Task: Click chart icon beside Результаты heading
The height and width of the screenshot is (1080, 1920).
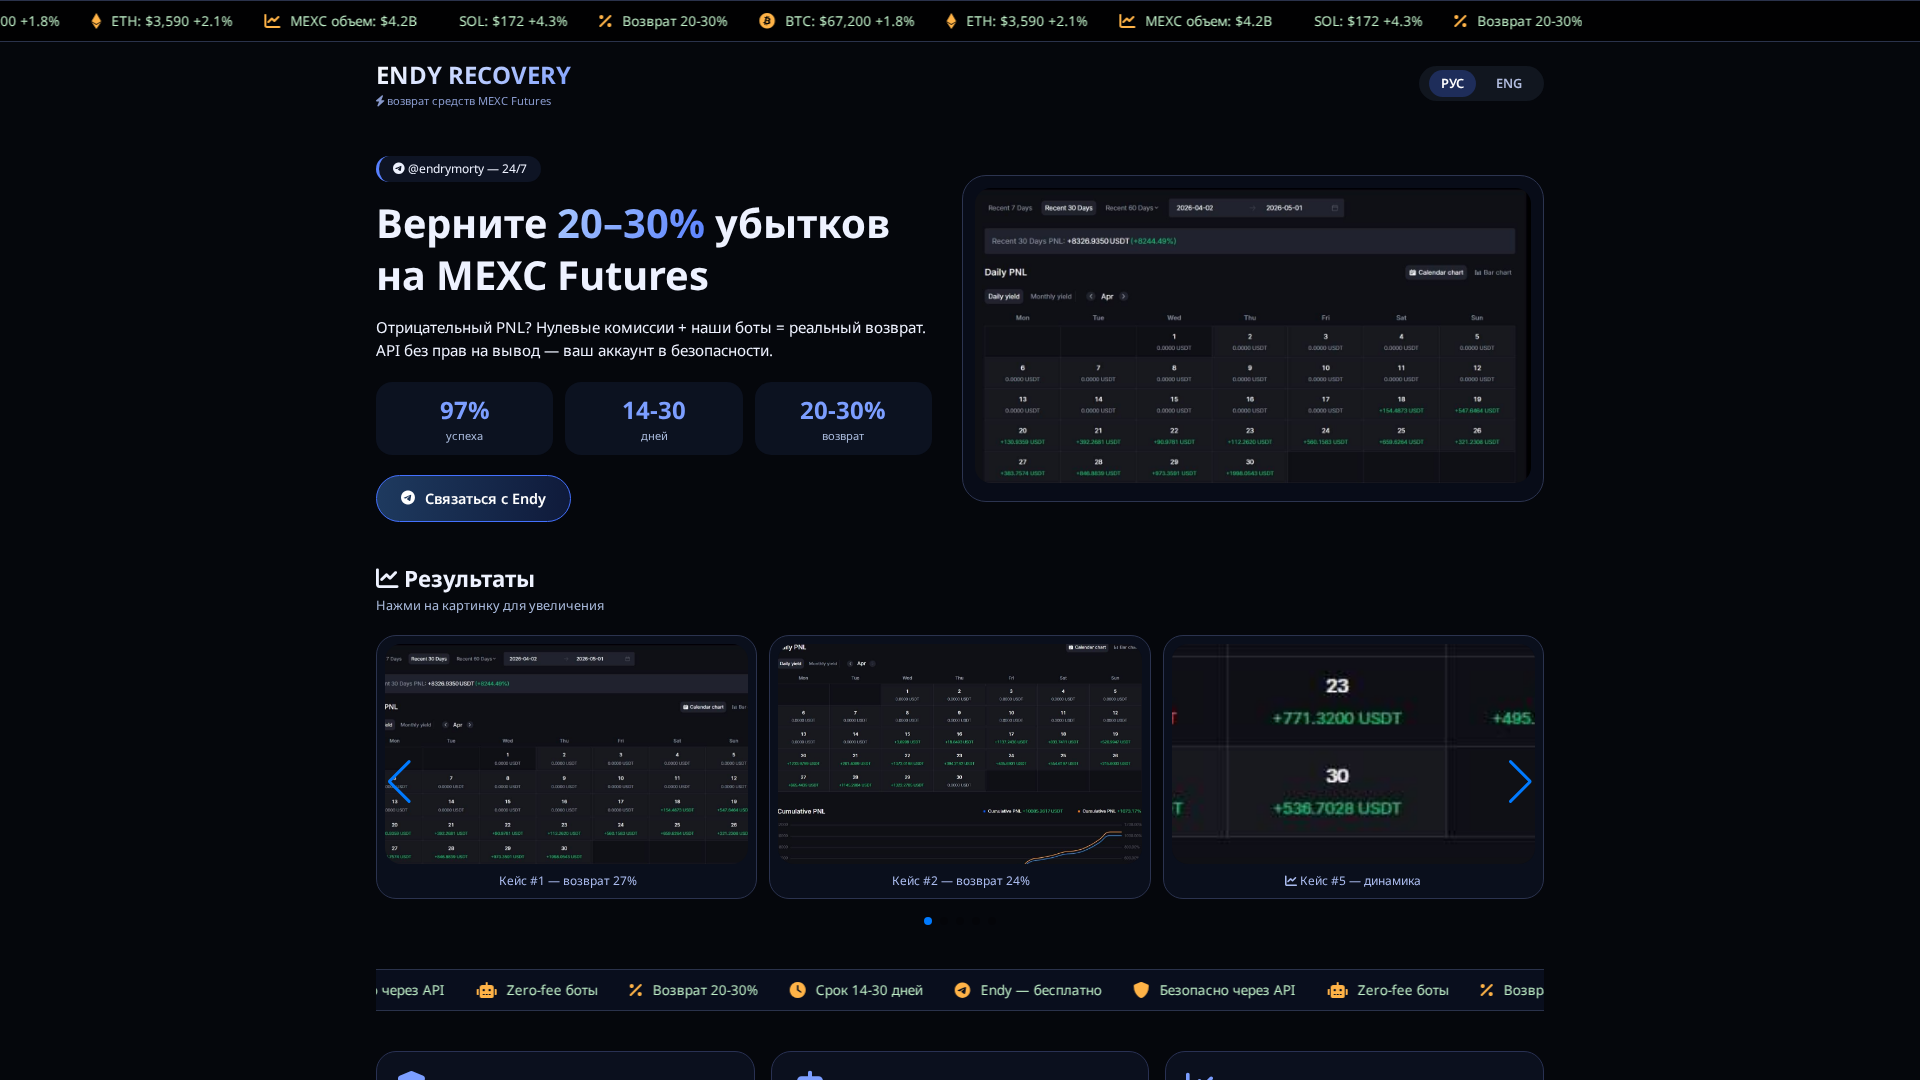Action: click(x=387, y=579)
